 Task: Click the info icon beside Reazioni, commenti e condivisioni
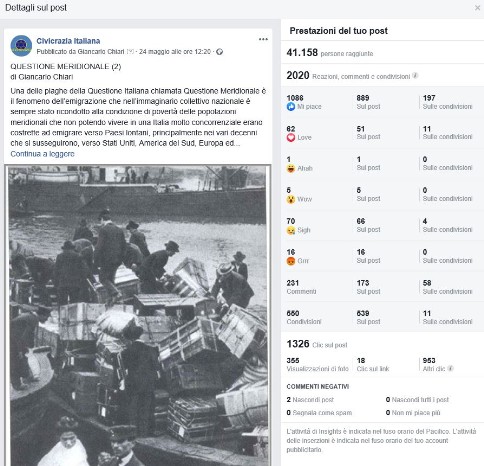click(415, 76)
